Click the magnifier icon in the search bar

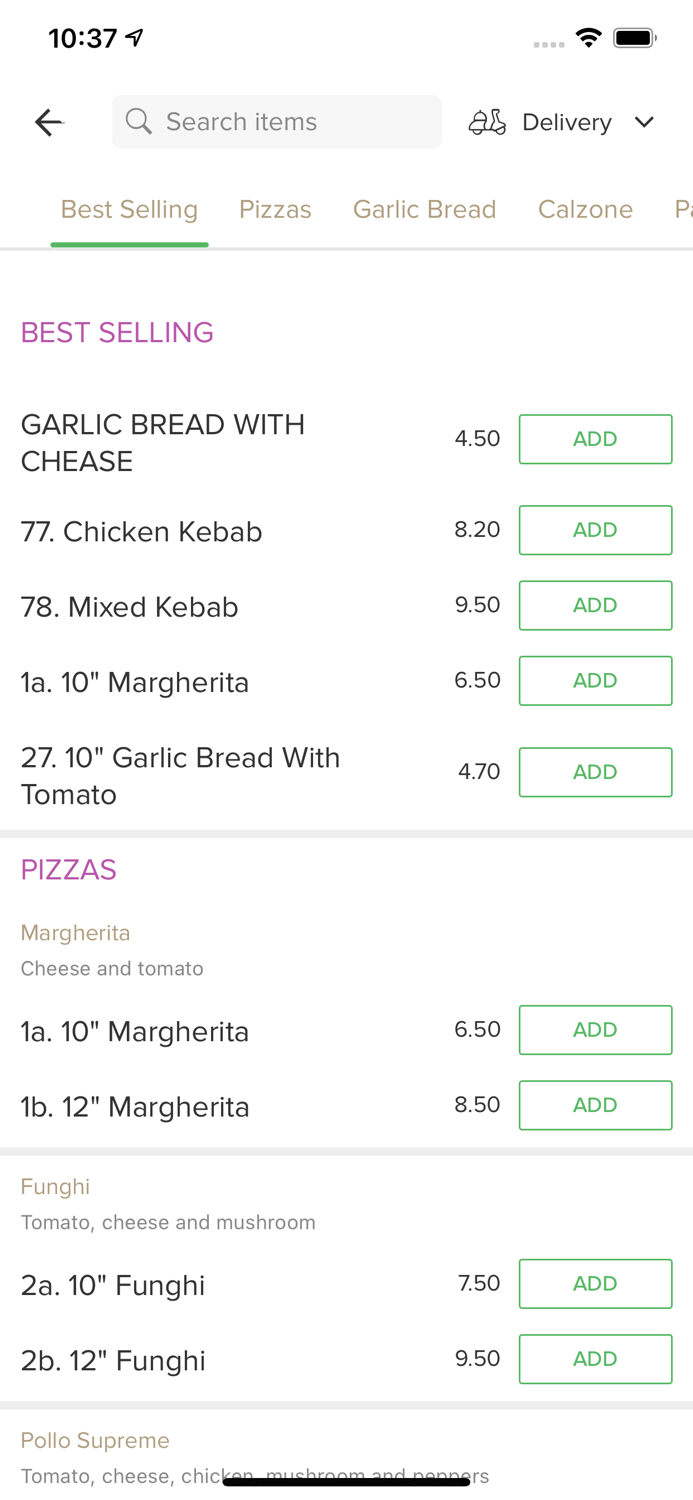139,121
